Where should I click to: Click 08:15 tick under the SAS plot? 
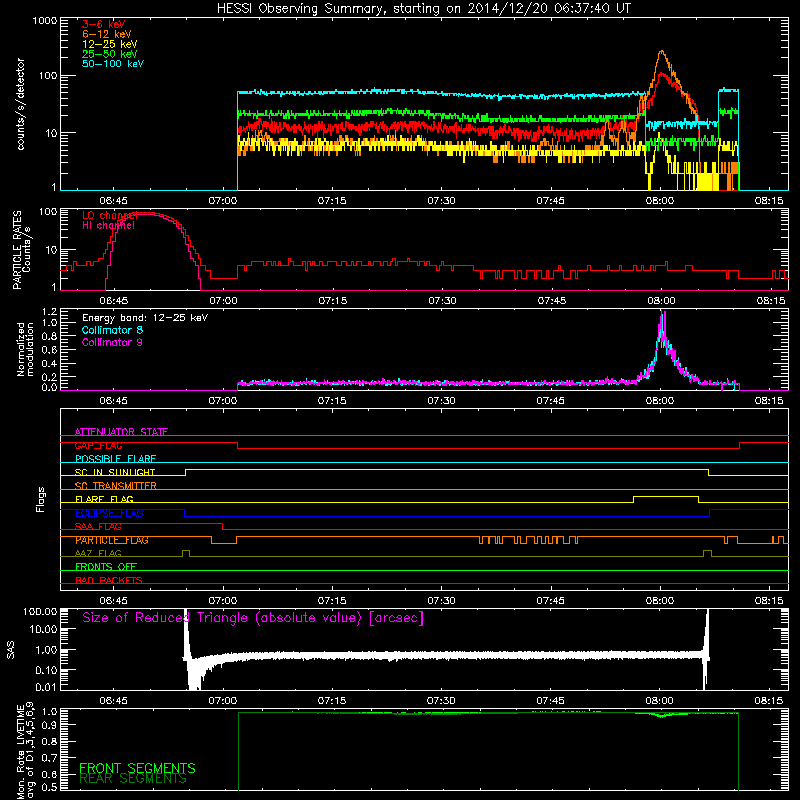(769, 701)
